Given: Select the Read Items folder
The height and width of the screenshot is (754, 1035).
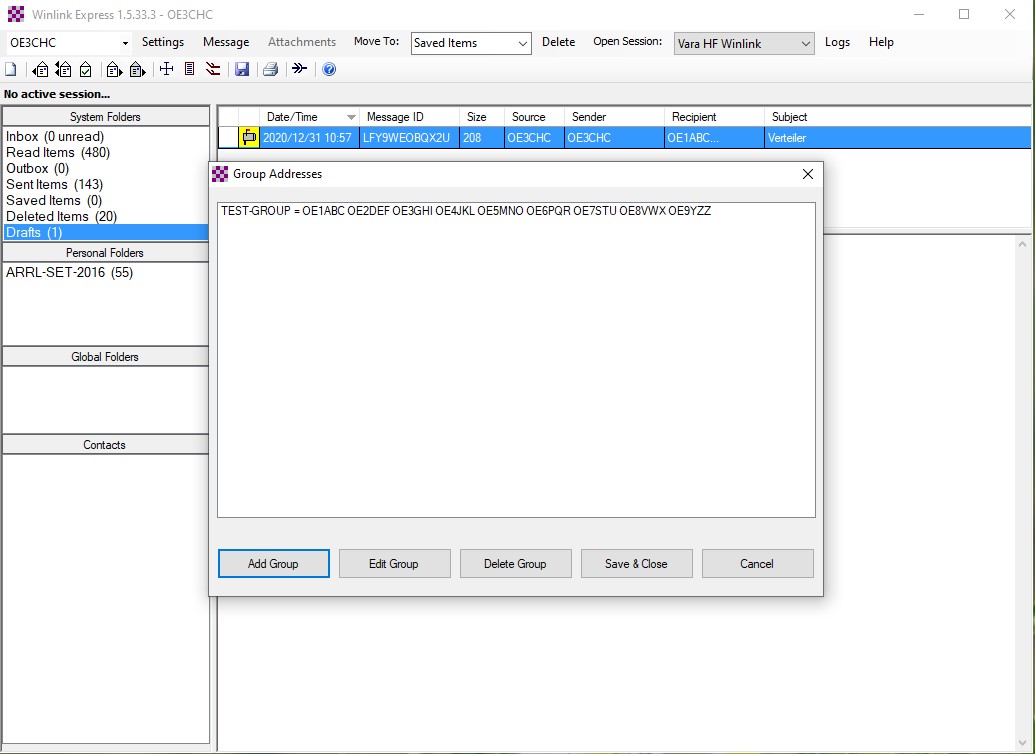Looking at the screenshot, I should click(x=58, y=153).
